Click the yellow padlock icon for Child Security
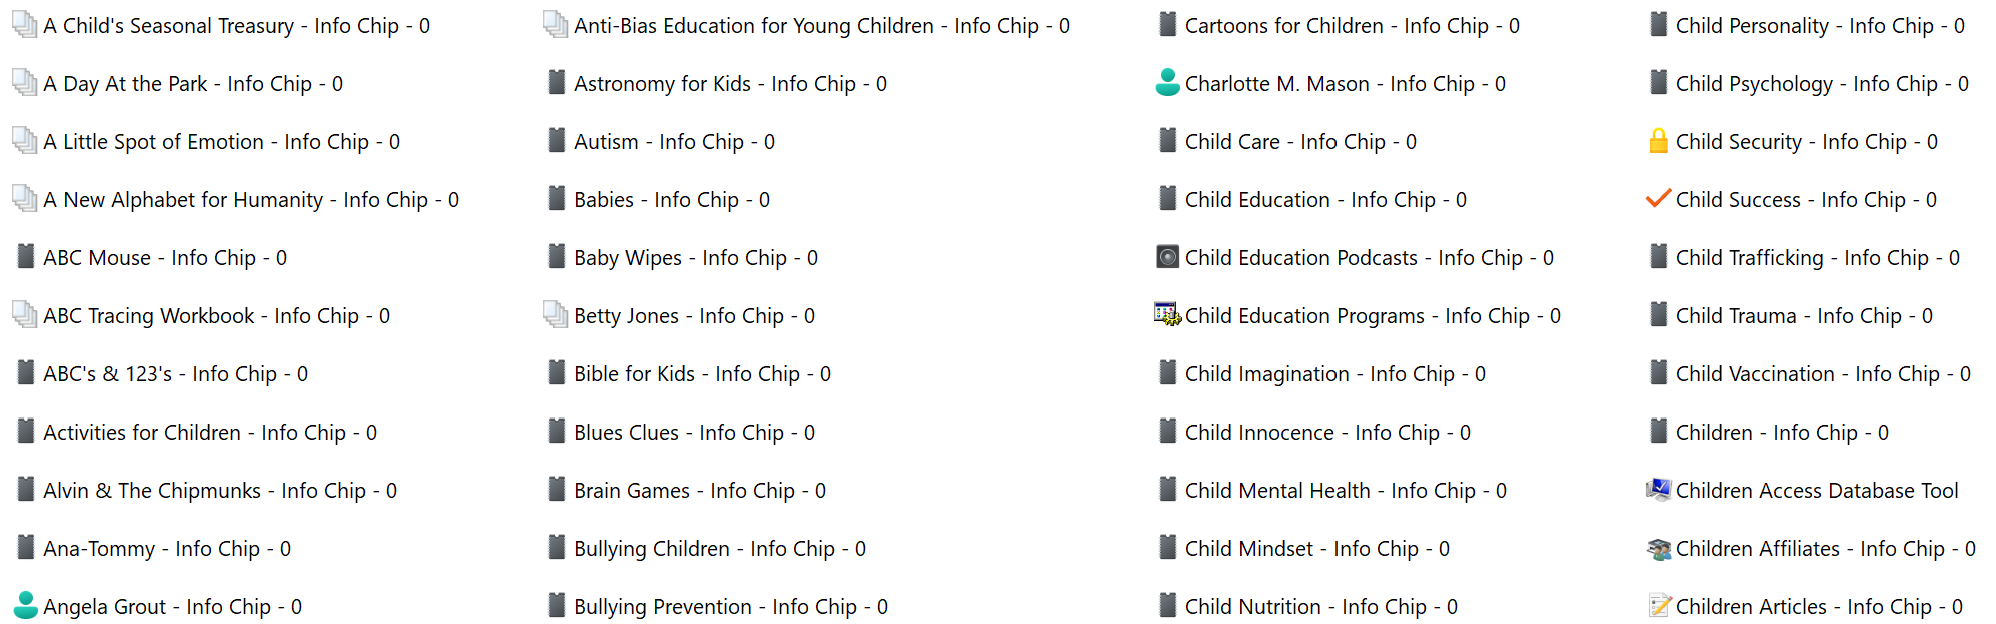This screenshot has width=1996, height=624. pyautogui.click(x=1658, y=141)
